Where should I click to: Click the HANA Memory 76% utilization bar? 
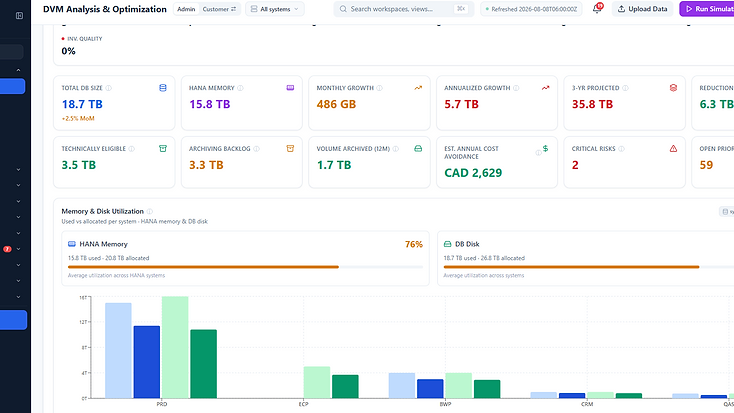click(245, 267)
